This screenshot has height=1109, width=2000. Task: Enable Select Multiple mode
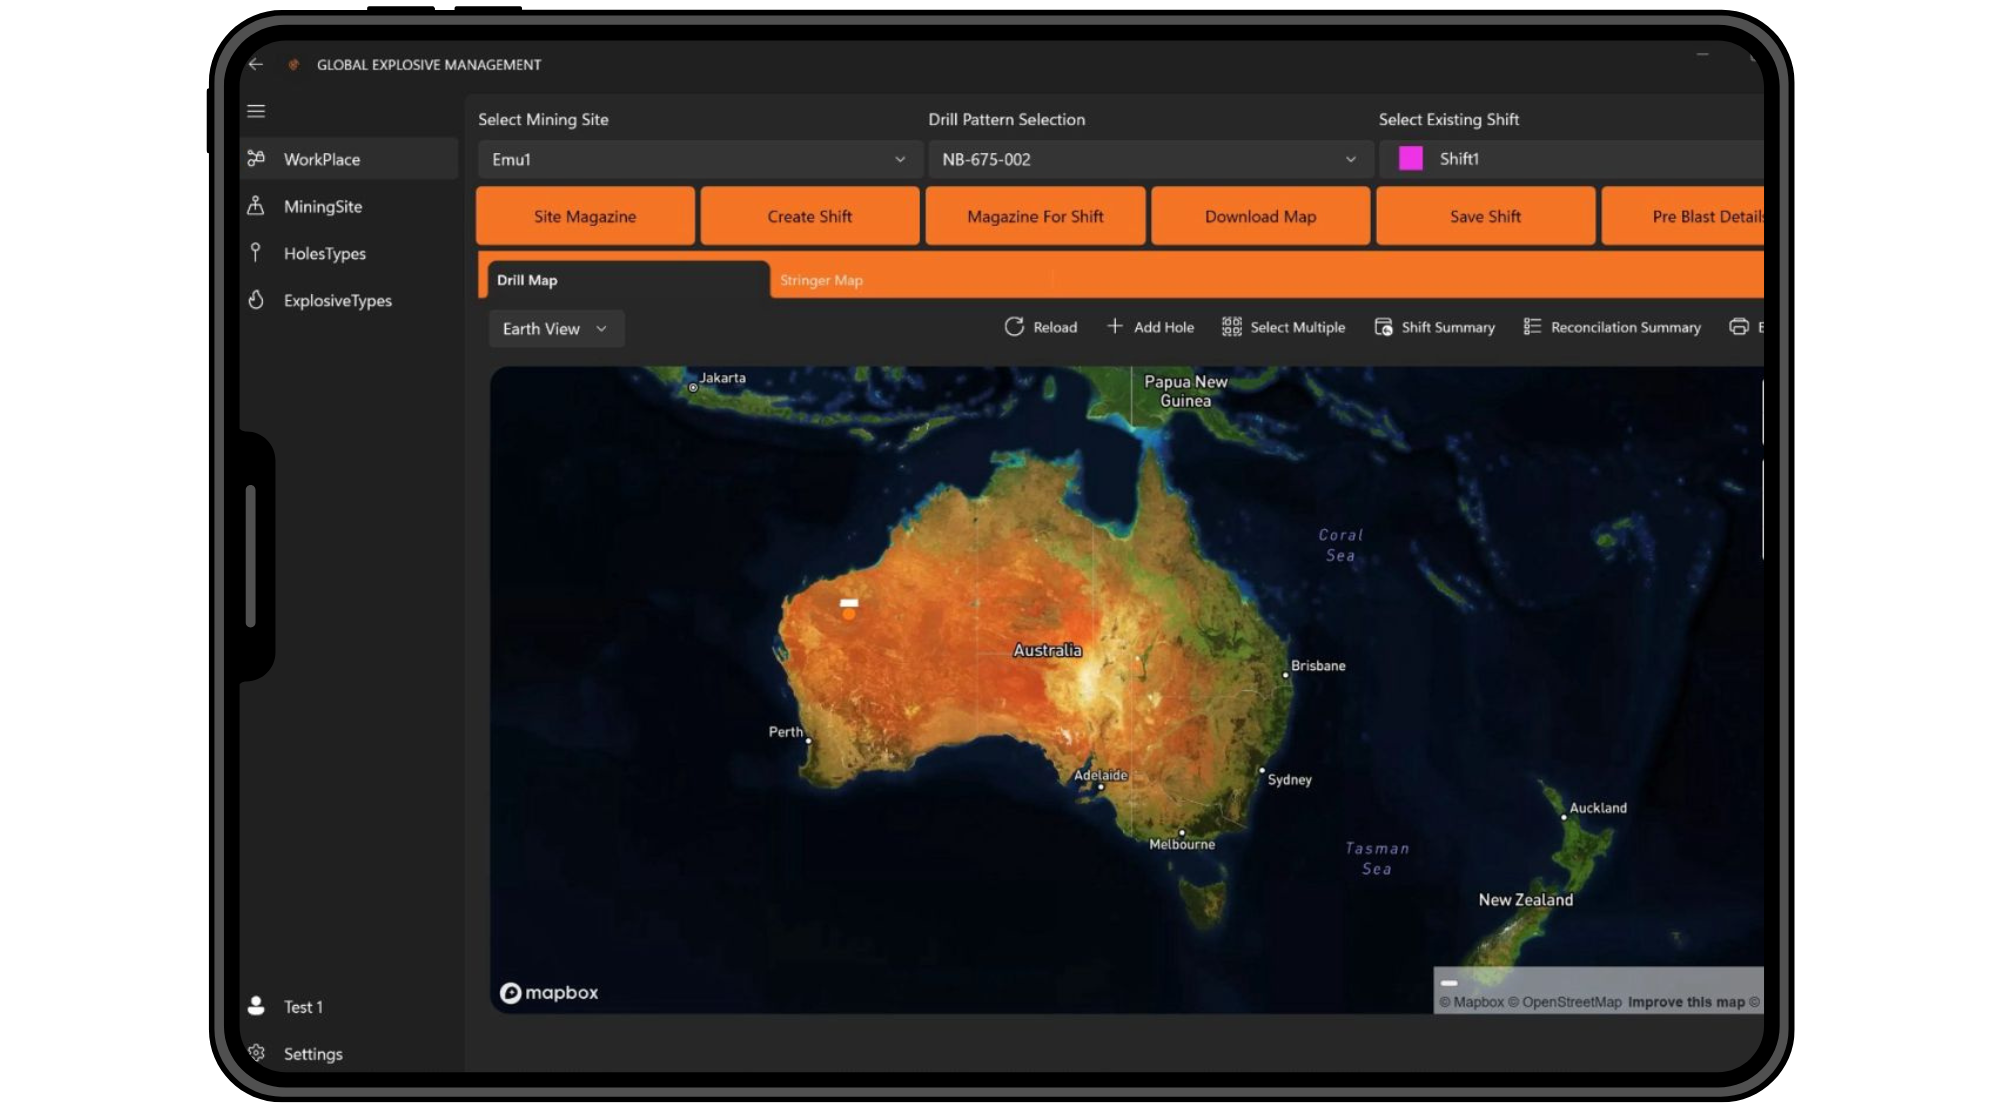1232,327
